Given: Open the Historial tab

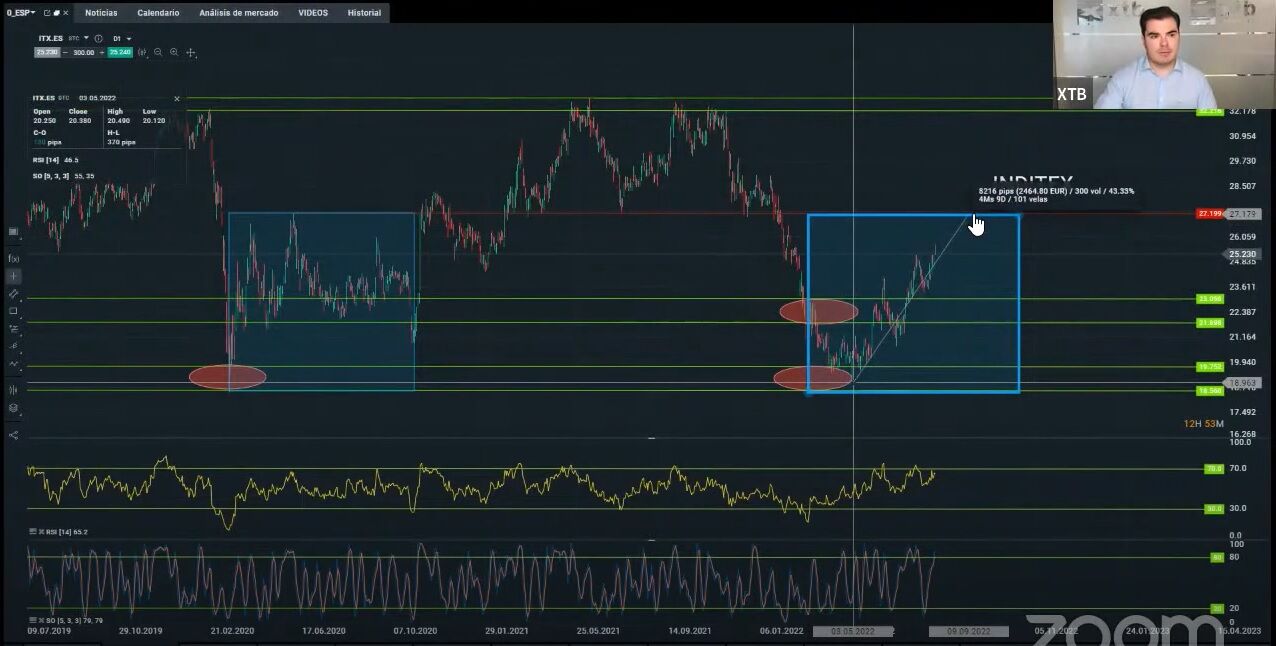Looking at the screenshot, I should click(x=364, y=13).
